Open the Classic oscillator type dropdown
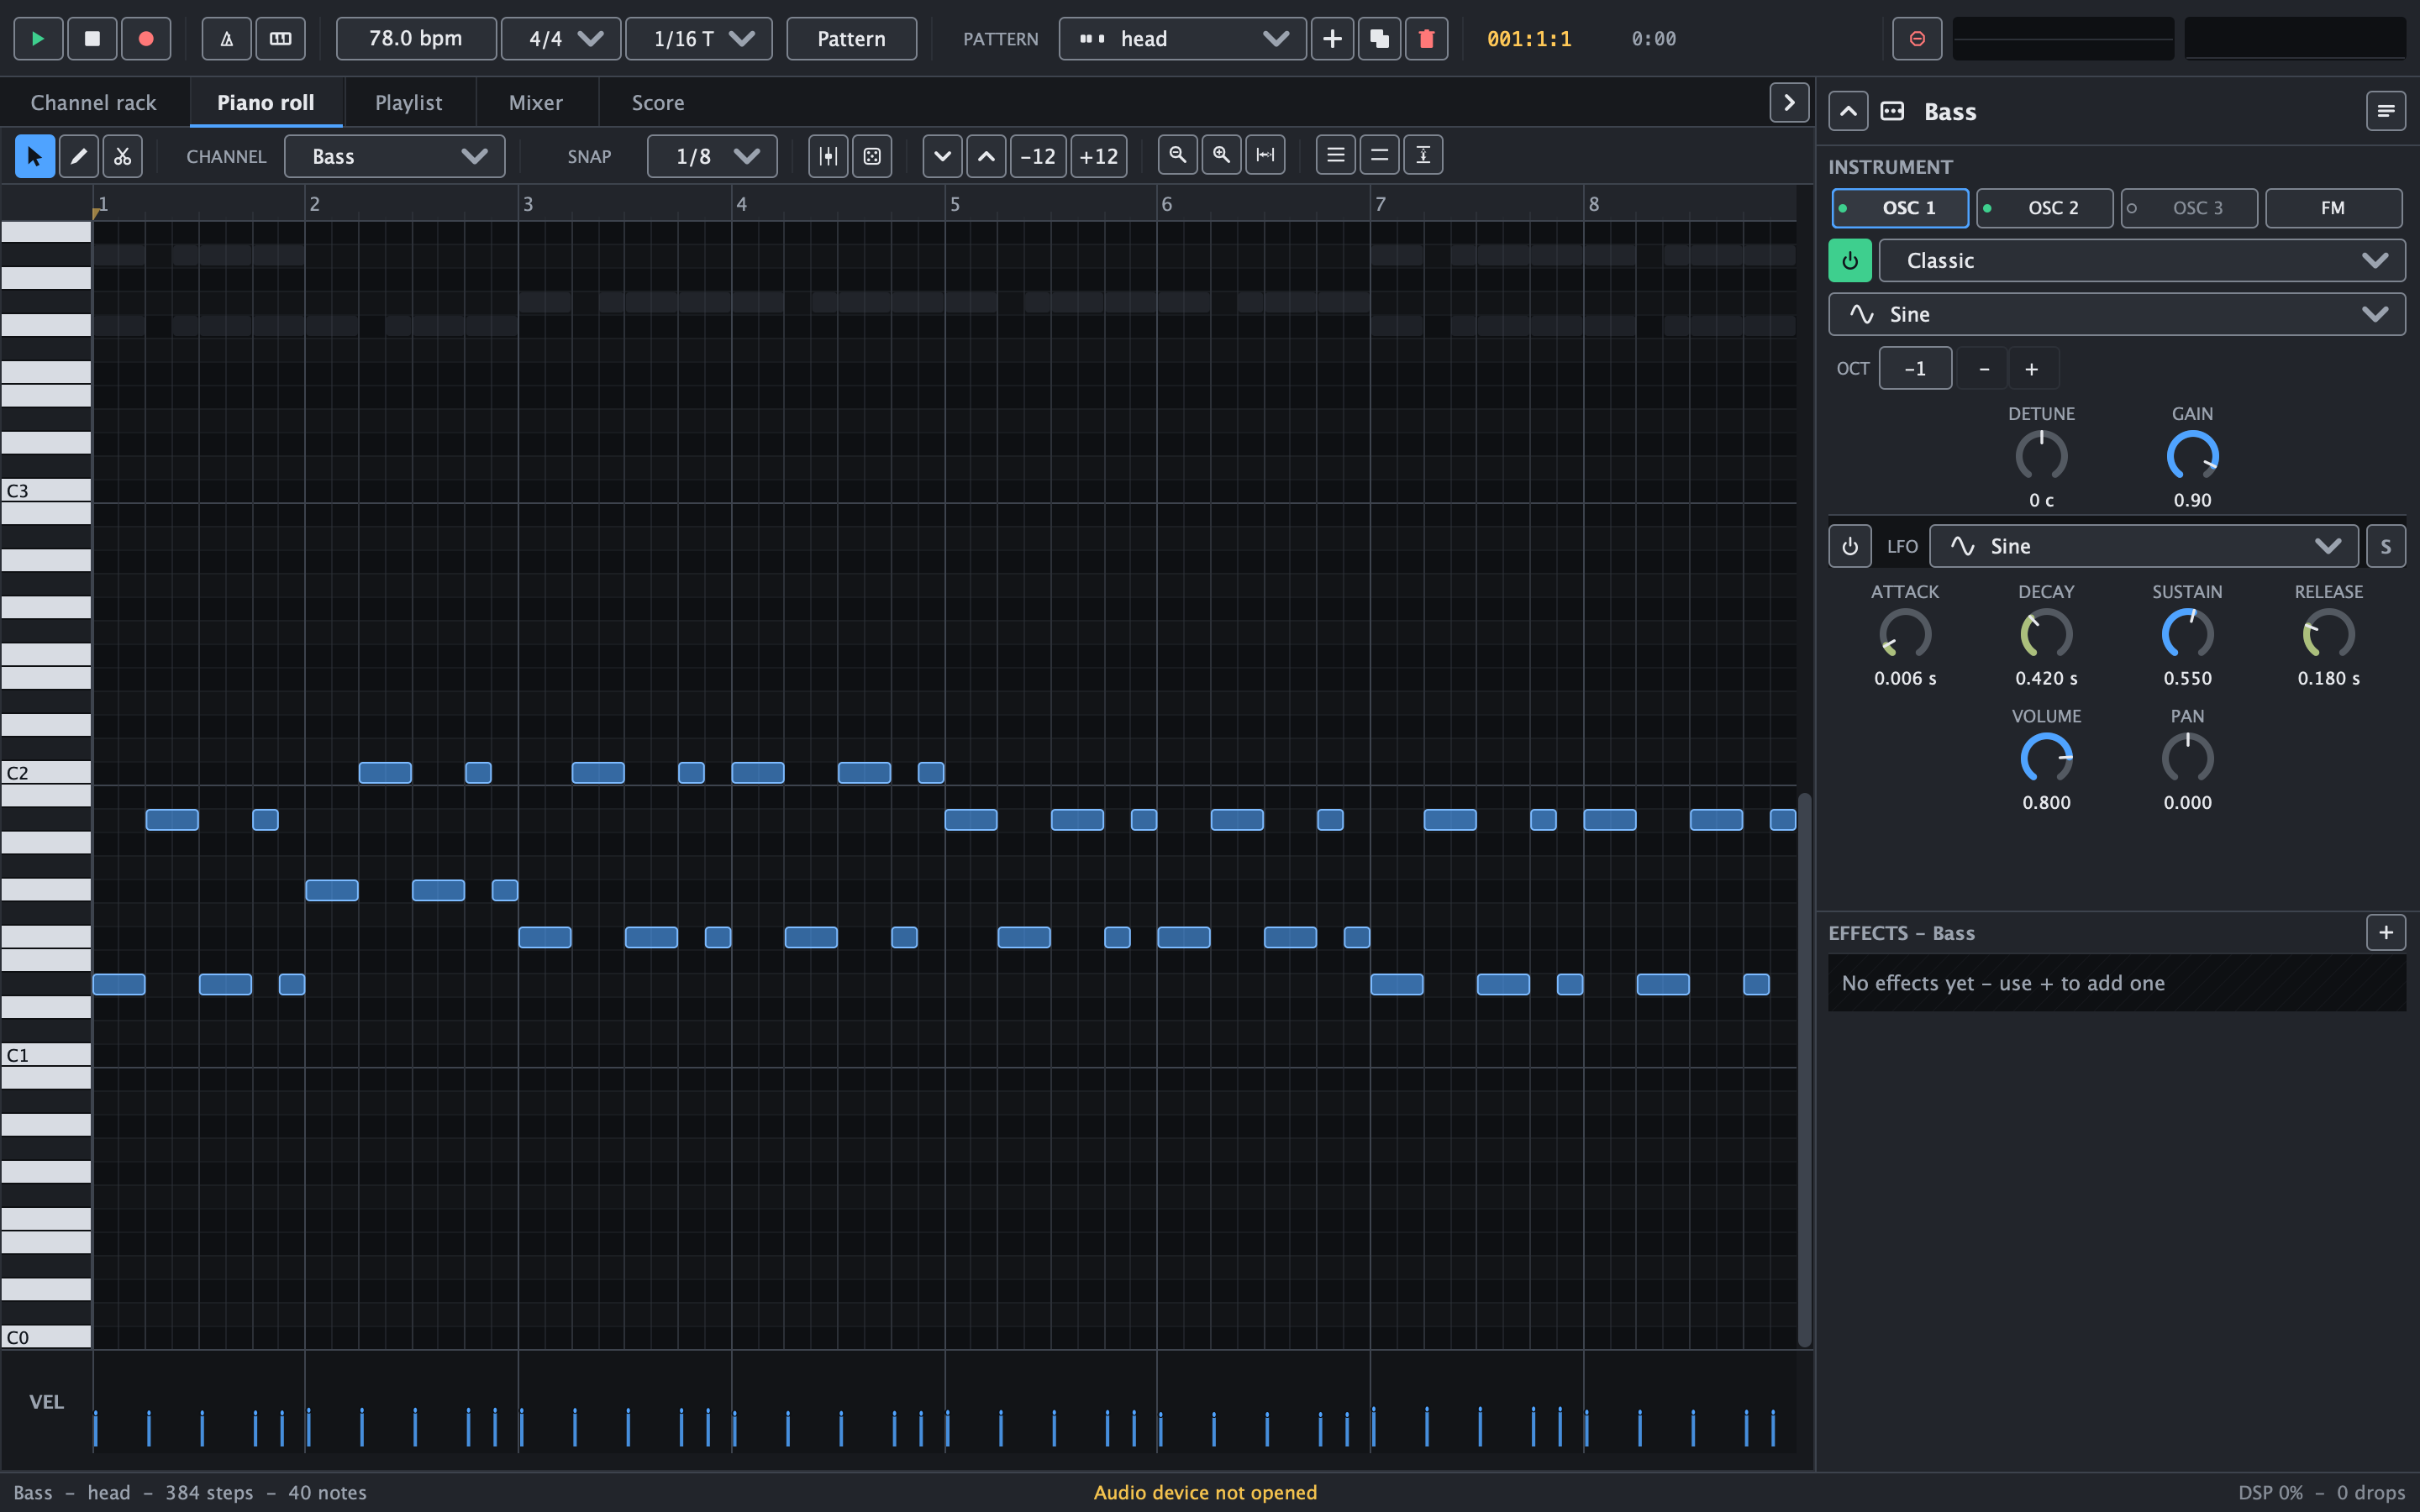This screenshot has height=1512, width=2420. pos(2142,261)
